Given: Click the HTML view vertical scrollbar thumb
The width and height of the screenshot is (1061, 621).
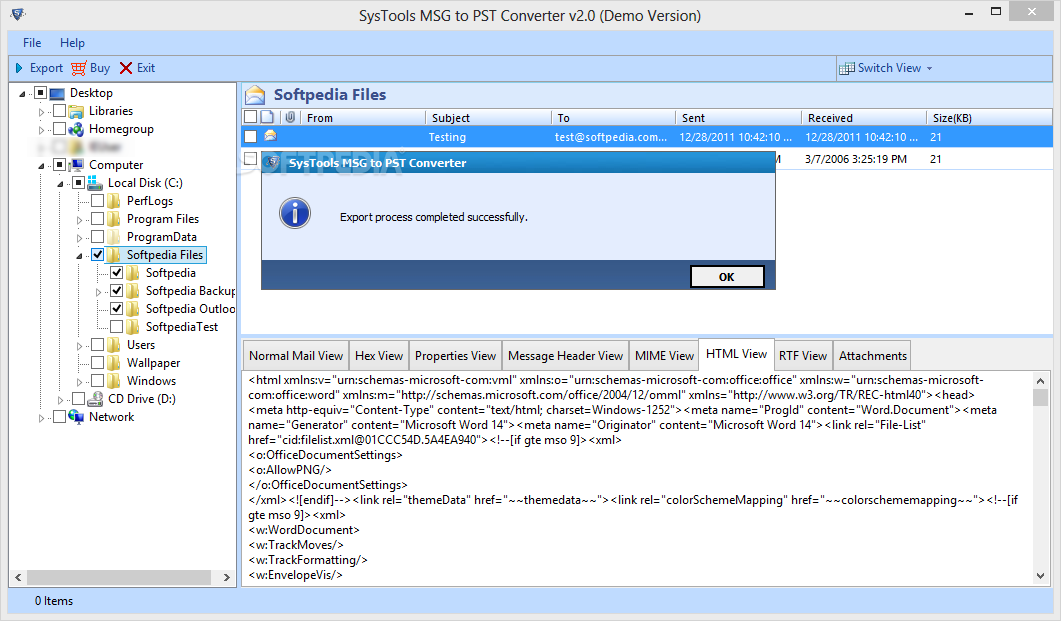Looking at the screenshot, I should pos(1040,397).
